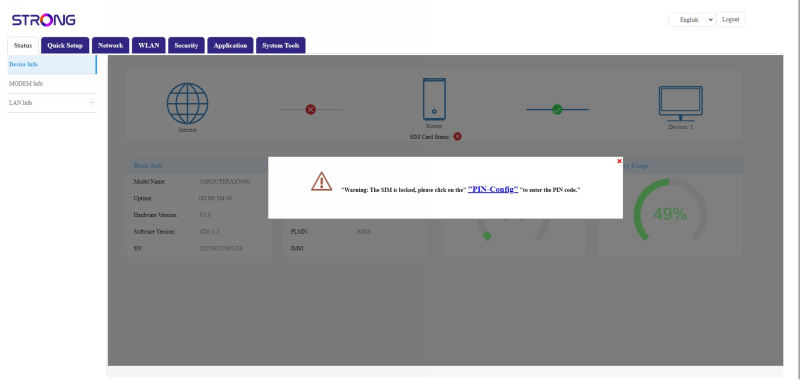Open the System Tools tab
Image resolution: width=800 pixels, height=380 pixels.
click(281, 45)
